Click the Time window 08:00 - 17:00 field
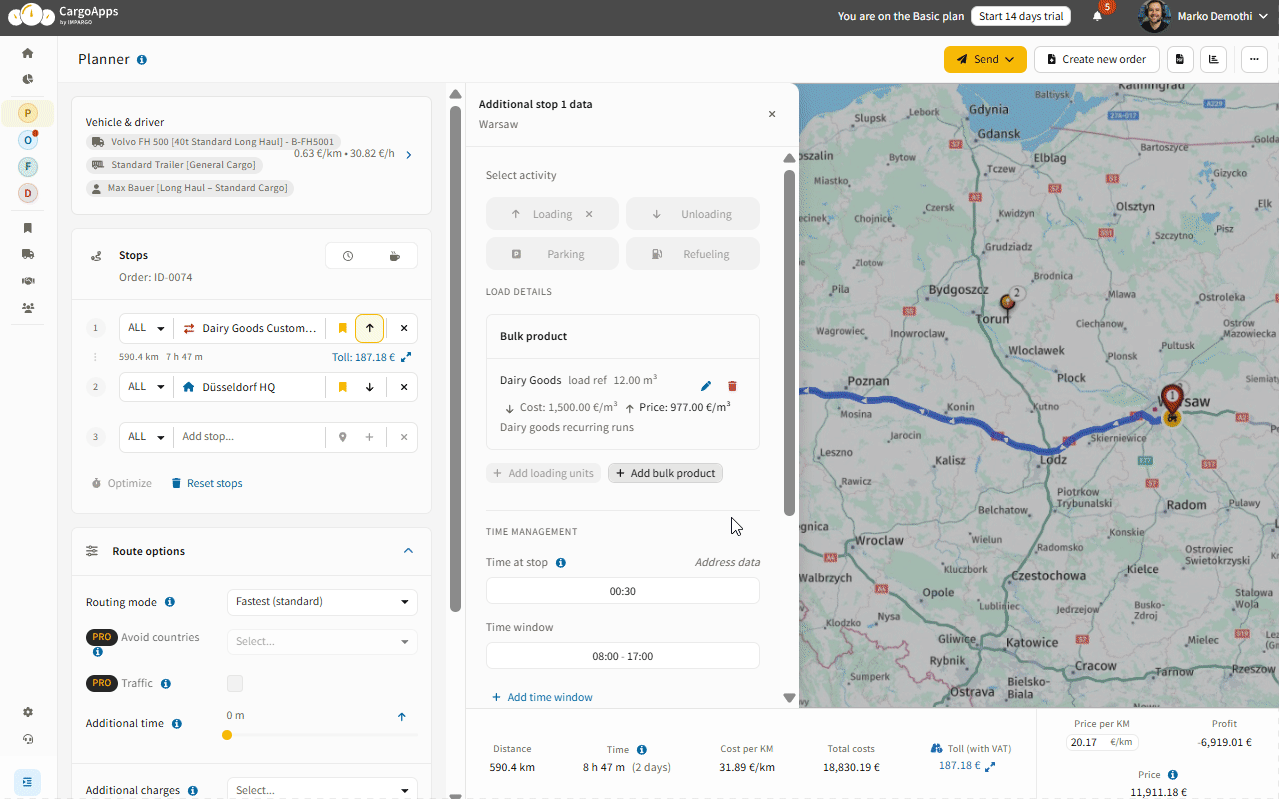1279x799 pixels. [622, 656]
